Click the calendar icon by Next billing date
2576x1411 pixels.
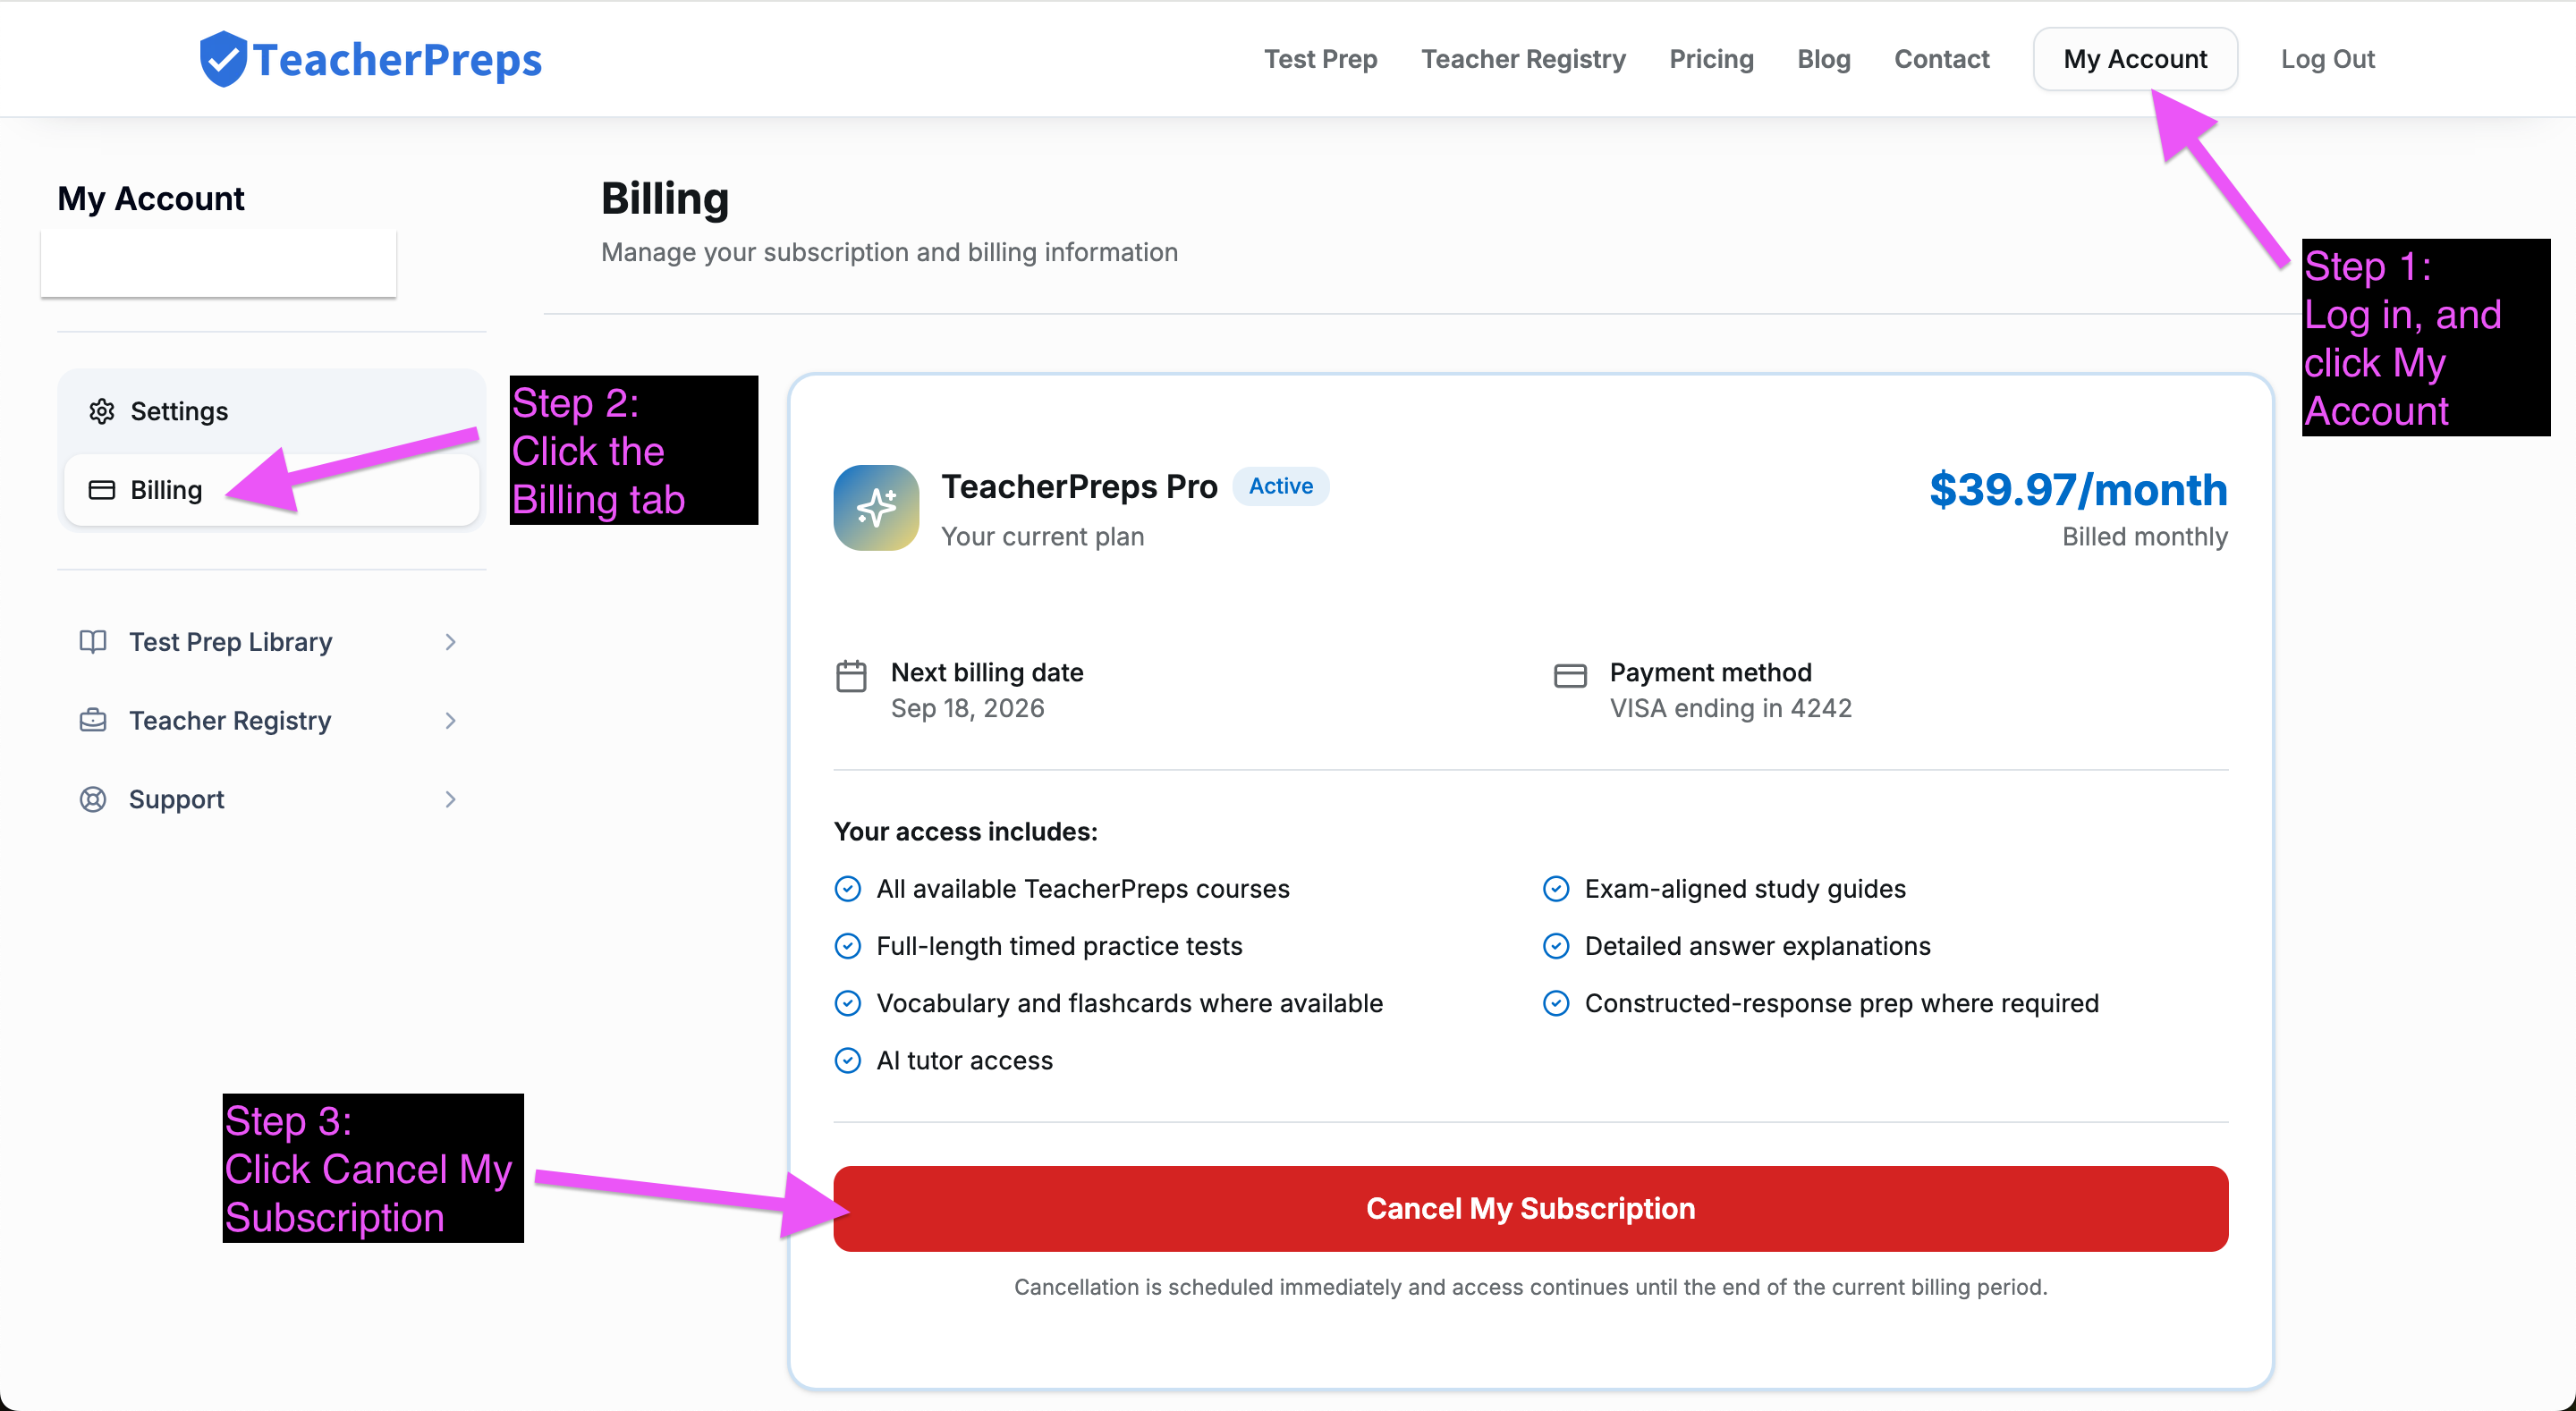click(851, 676)
